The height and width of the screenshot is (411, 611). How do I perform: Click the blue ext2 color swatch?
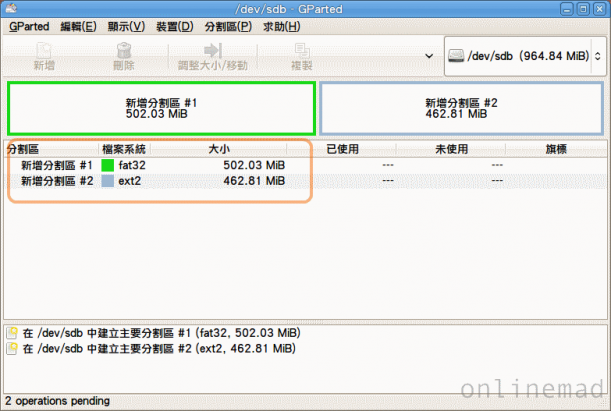[108, 181]
